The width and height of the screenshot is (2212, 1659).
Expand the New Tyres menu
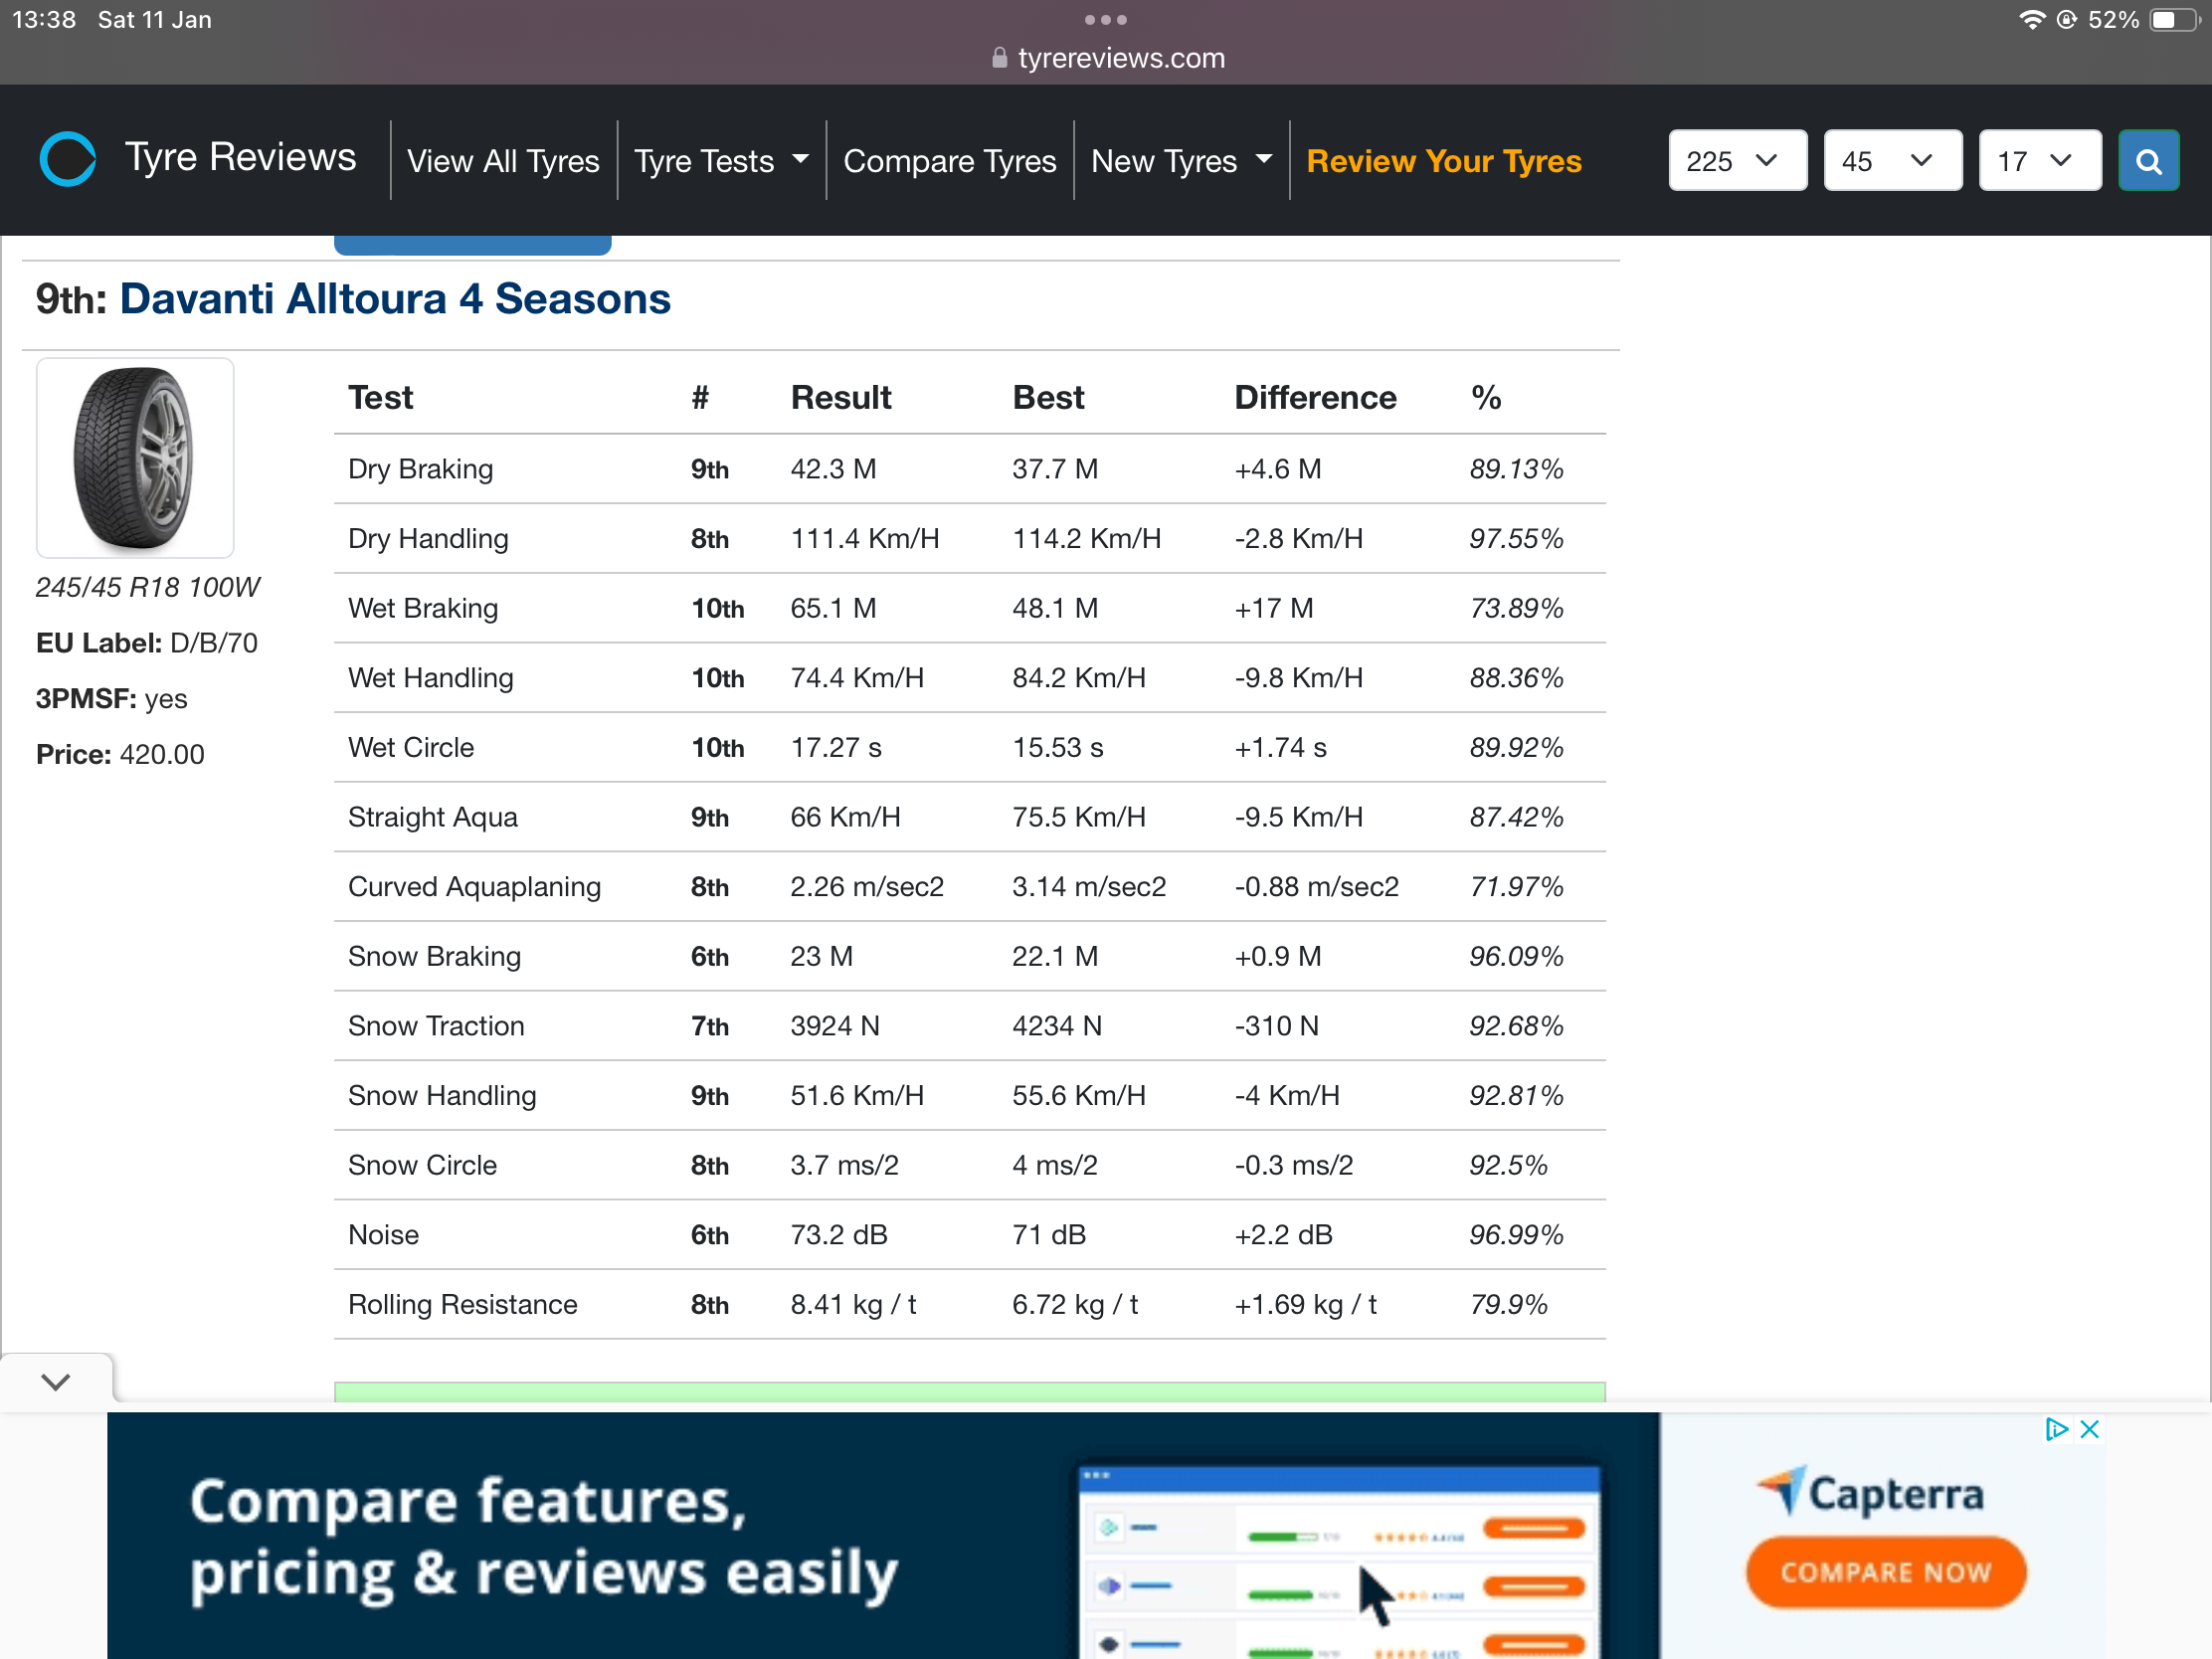click(1181, 160)
